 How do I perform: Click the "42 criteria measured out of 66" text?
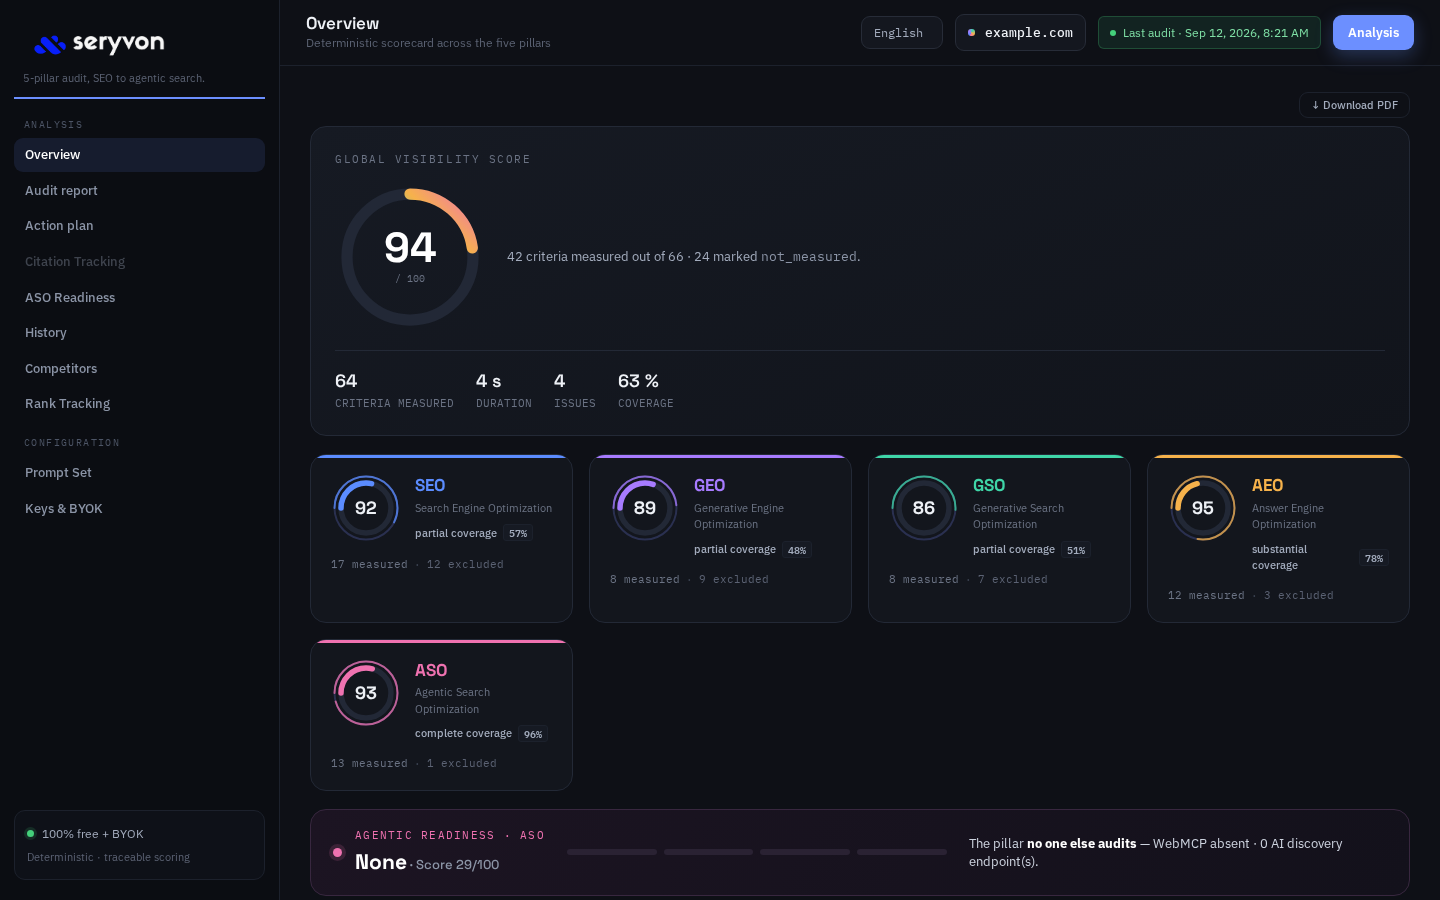pos(595,257)
